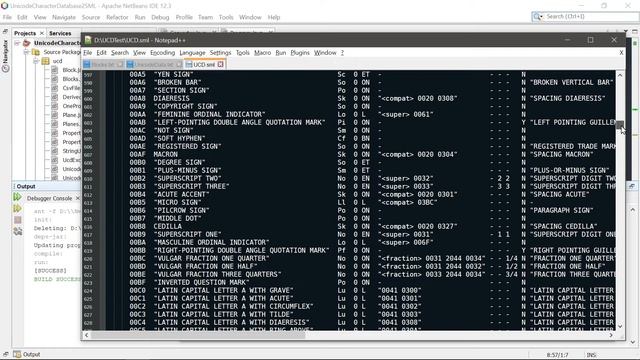
Task: Click the NetBeans Search (Ctrl+I) field
Action: [591, 16]
